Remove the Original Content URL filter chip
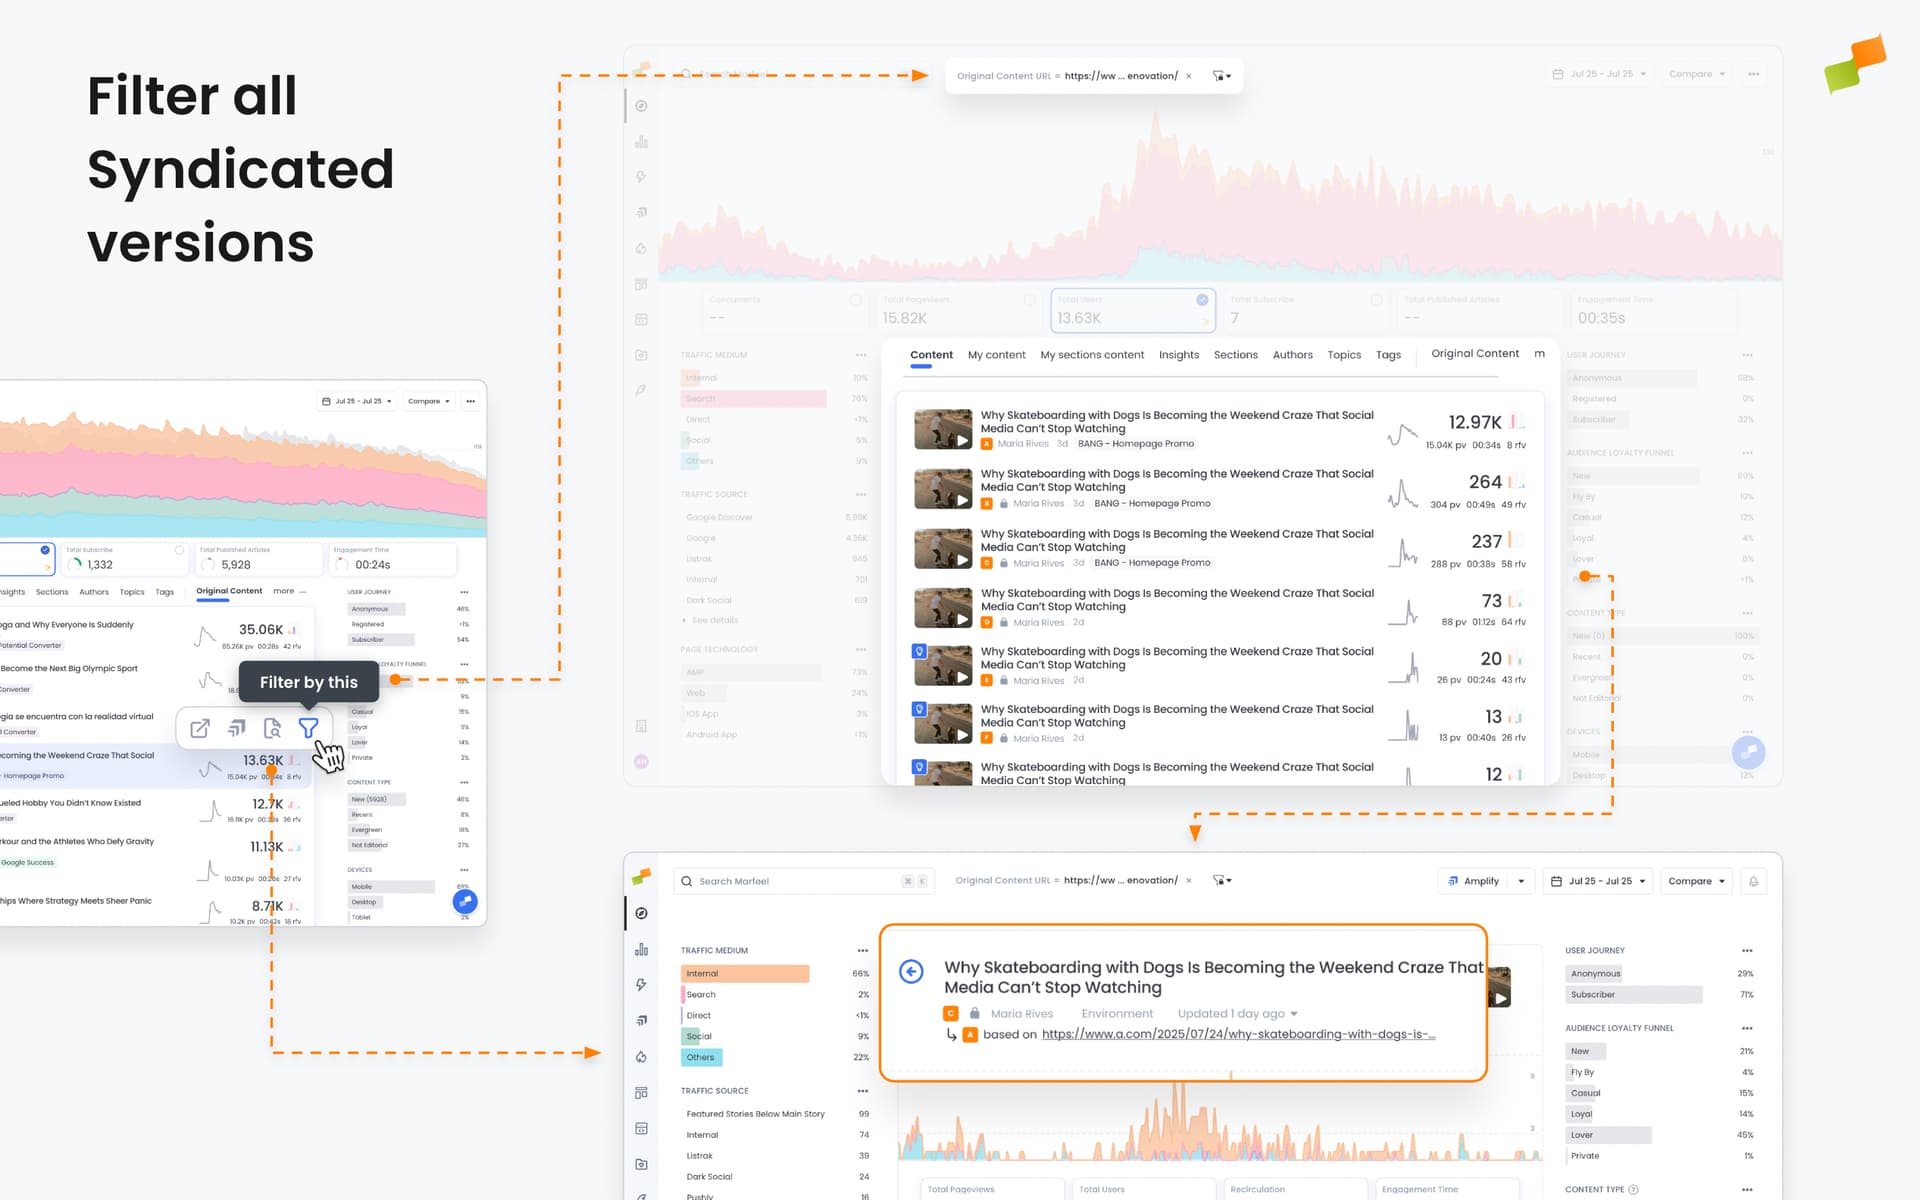The width and height of the screenshot is (1920, 1200). point(1189,881)
